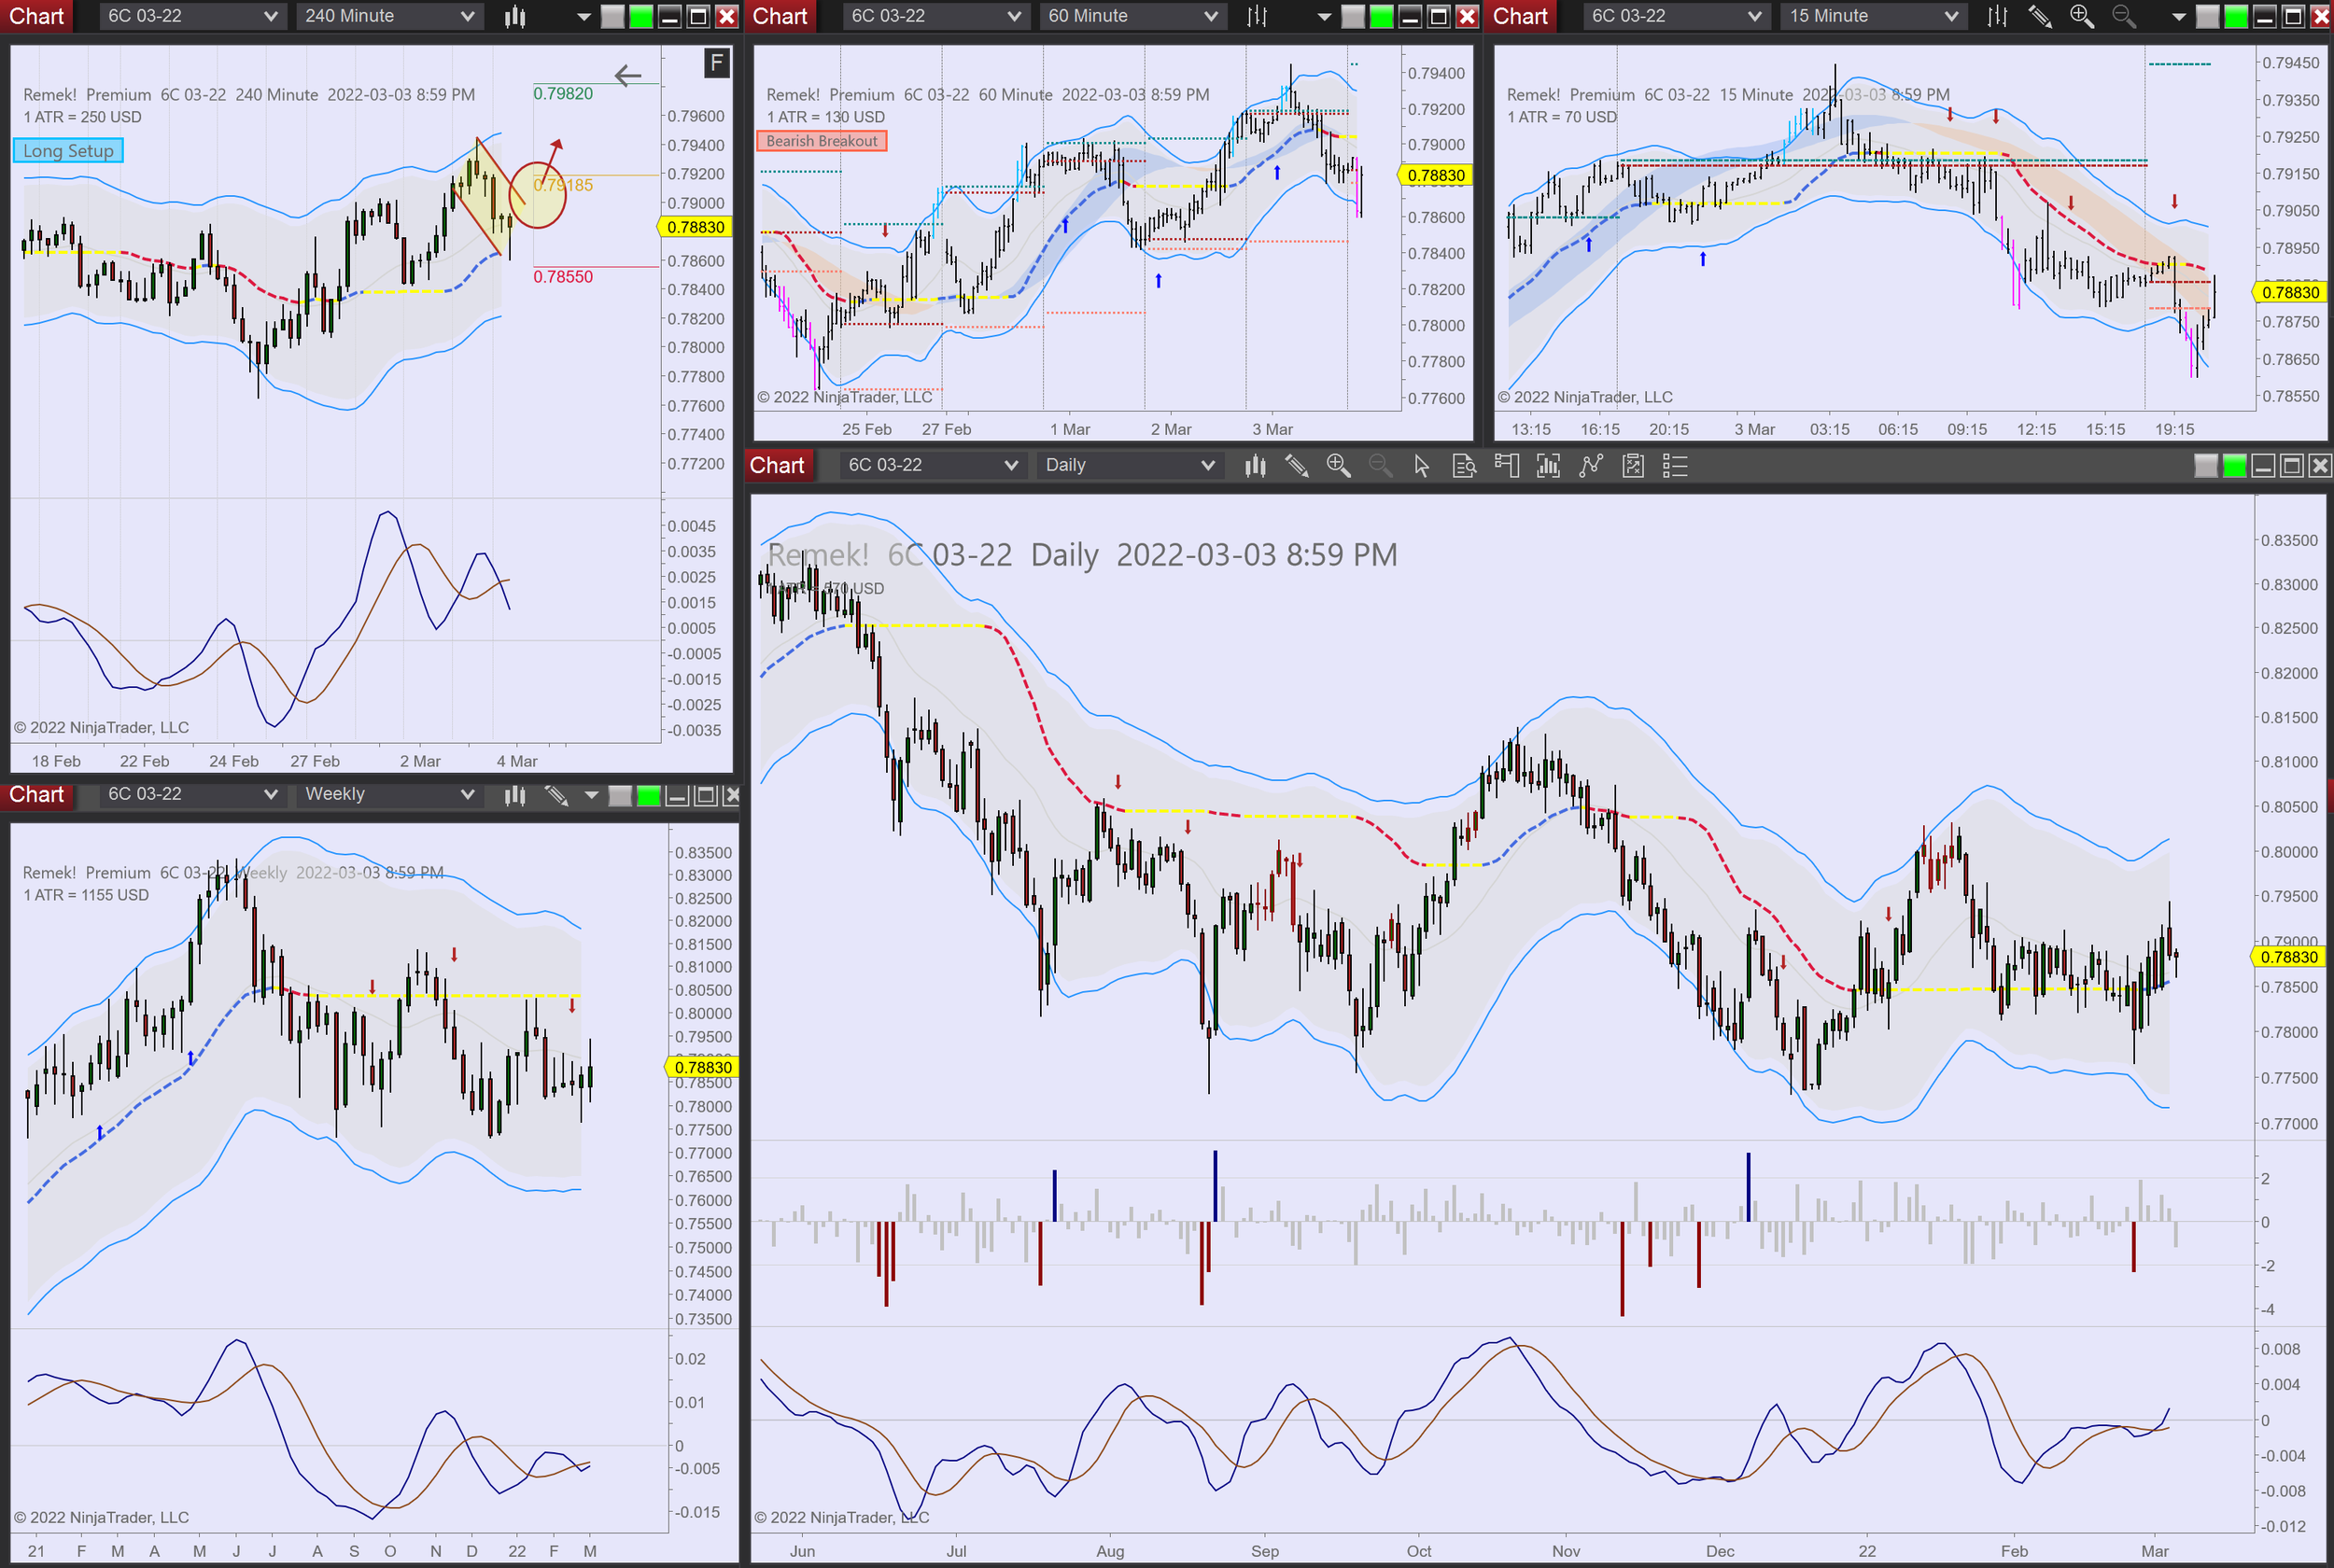Open chart style bars icon in Daily chart
The height and width of the screenshot is (1568, 2334).
pyautogui.click(x=1255, y=466)
